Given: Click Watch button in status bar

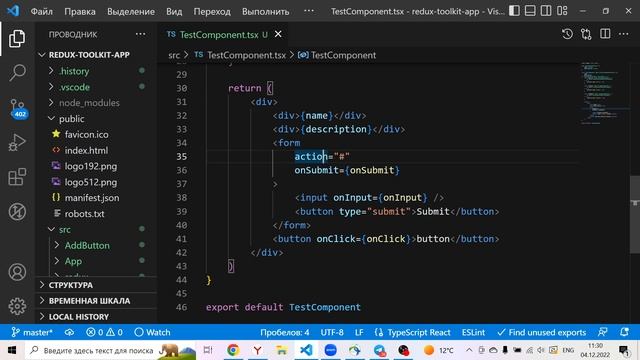Looking at the screenshot, I should point(152,332).
